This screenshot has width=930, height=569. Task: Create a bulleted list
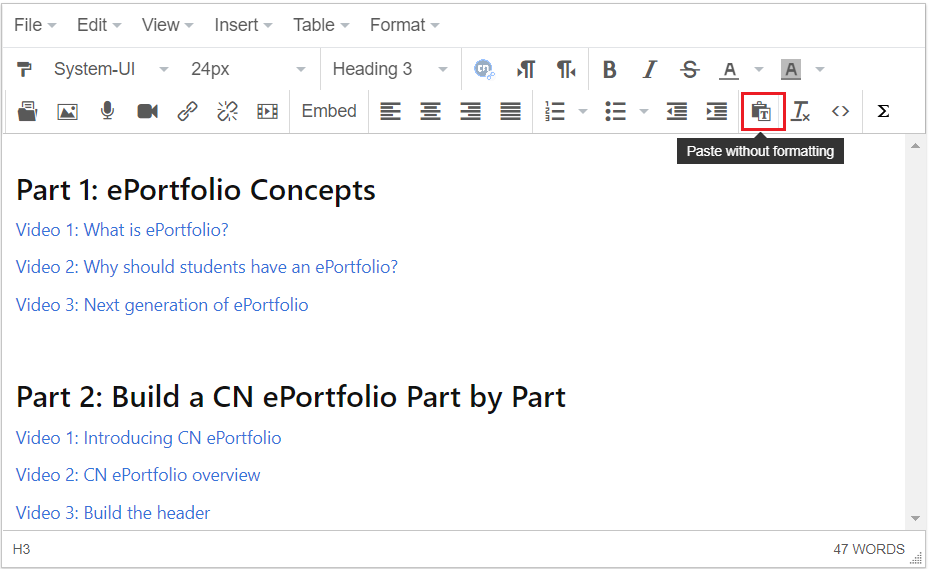(616, 111)
